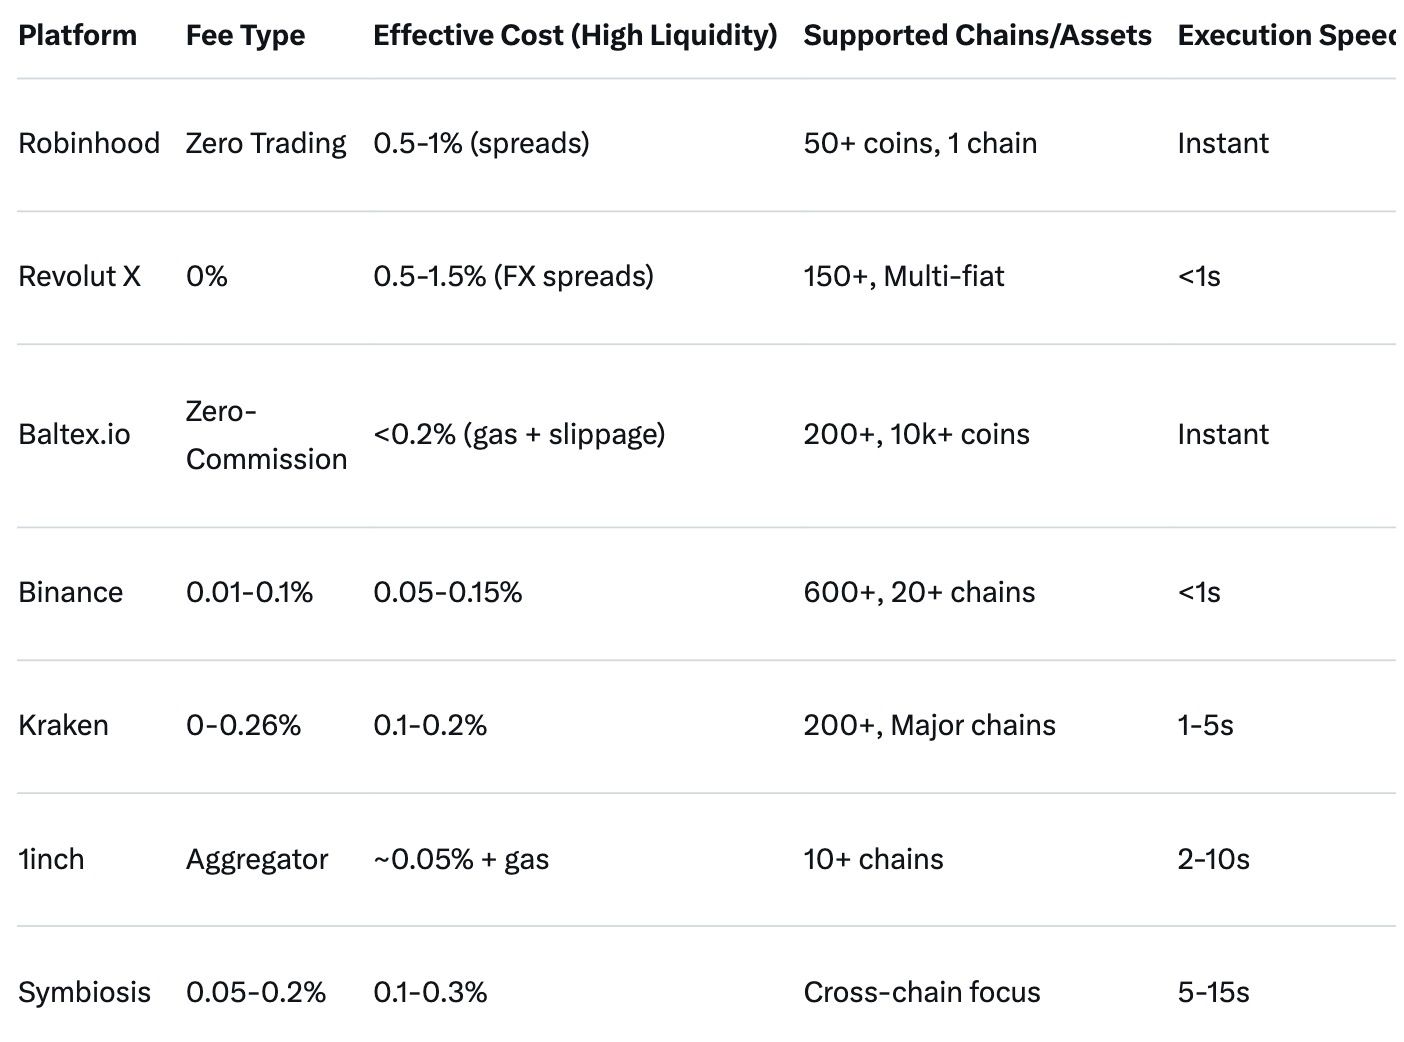Select the 1inch platform cell
Viewport: 1404px width, 1042px height.
point(51,859)
